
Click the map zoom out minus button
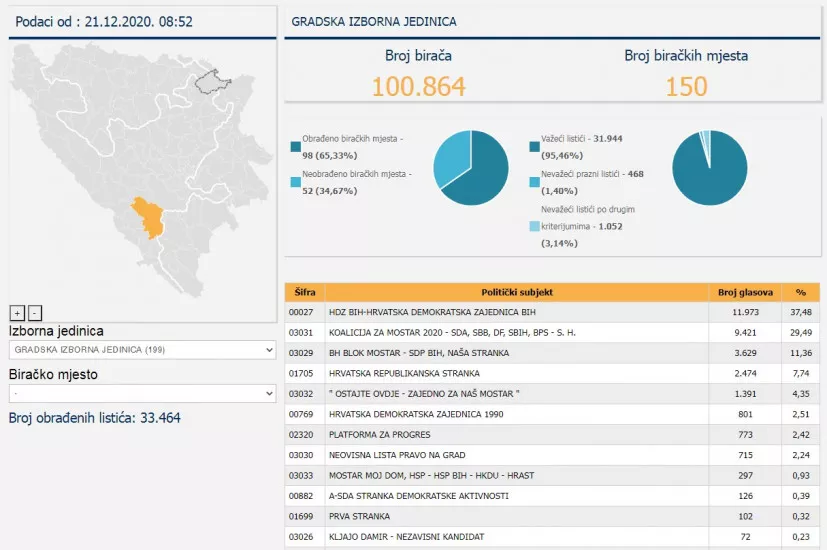pyautogui.click(x=35, y=312)
